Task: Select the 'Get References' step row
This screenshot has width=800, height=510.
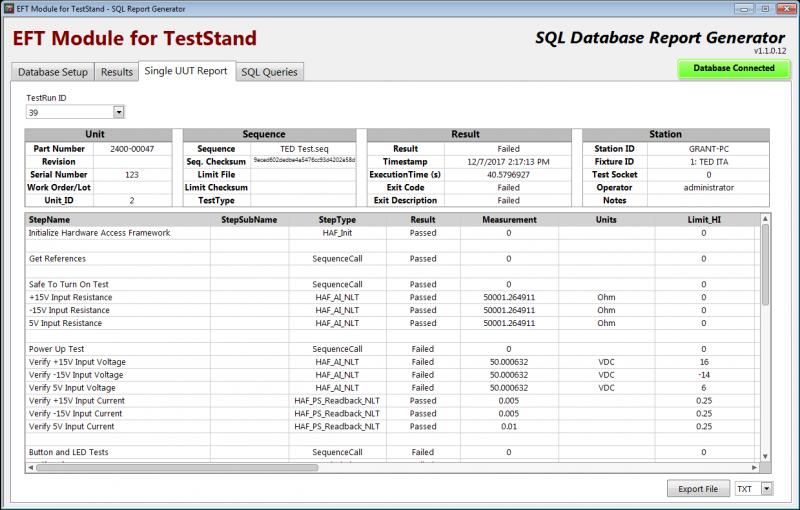Action: (x=390, y=259)
